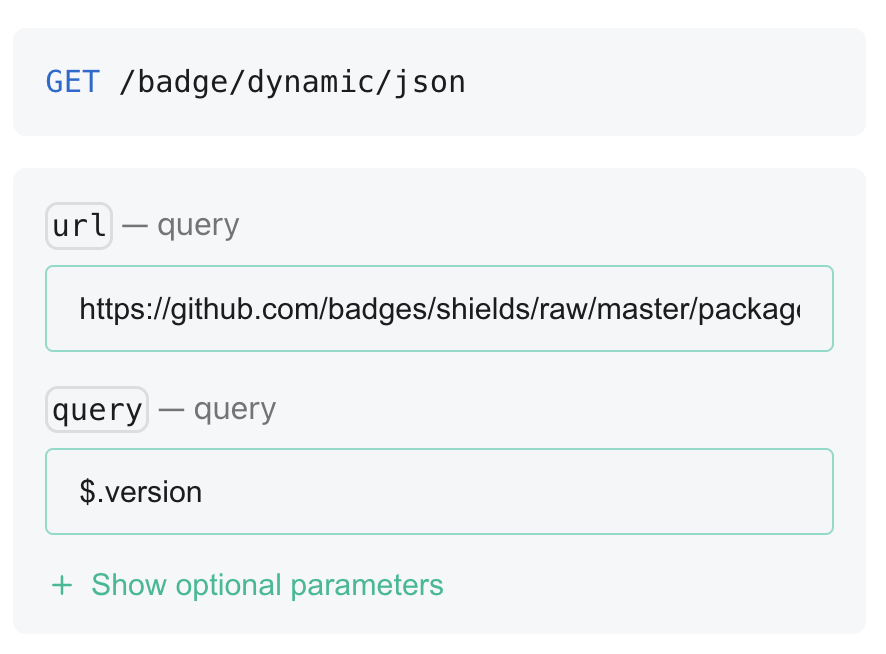Click the query parameter name badge
The image size is (886, 654).
[x=97, y=409]
